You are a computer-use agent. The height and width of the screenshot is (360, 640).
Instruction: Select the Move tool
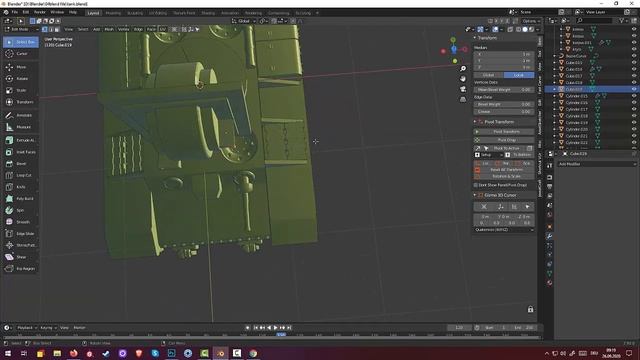[21, 67]
